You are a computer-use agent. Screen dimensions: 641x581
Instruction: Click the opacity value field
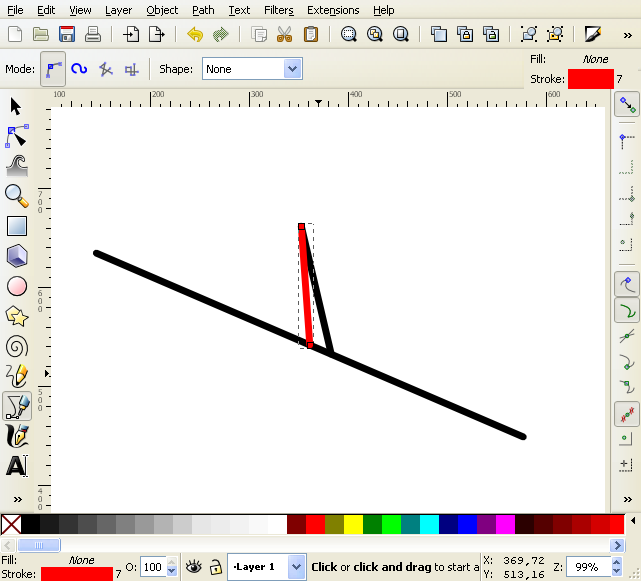(x=153, y=567)
